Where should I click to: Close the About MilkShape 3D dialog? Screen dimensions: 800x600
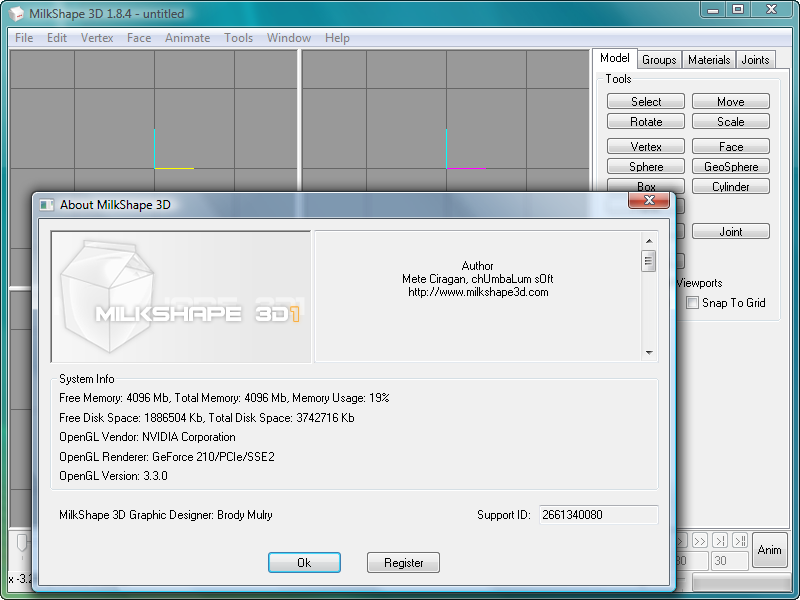click(648, 201)
